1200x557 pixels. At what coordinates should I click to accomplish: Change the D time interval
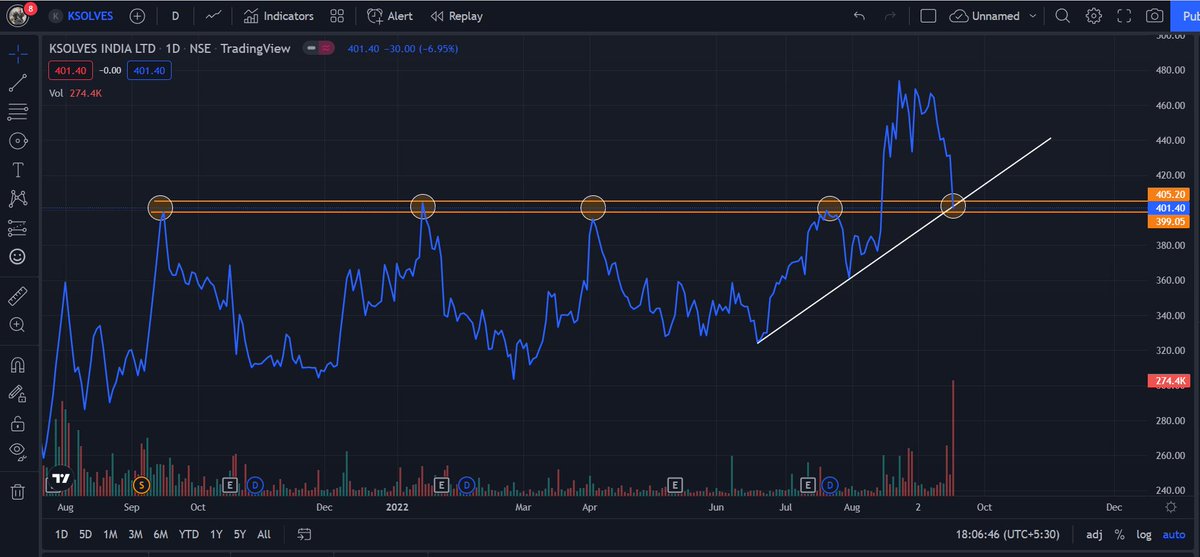click(176, 16)
